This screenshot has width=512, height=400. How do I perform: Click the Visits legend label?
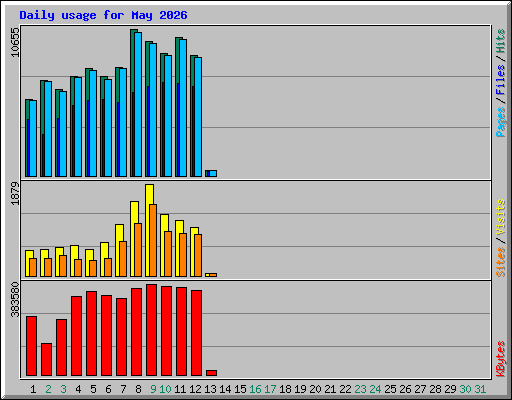coord(501,217)
